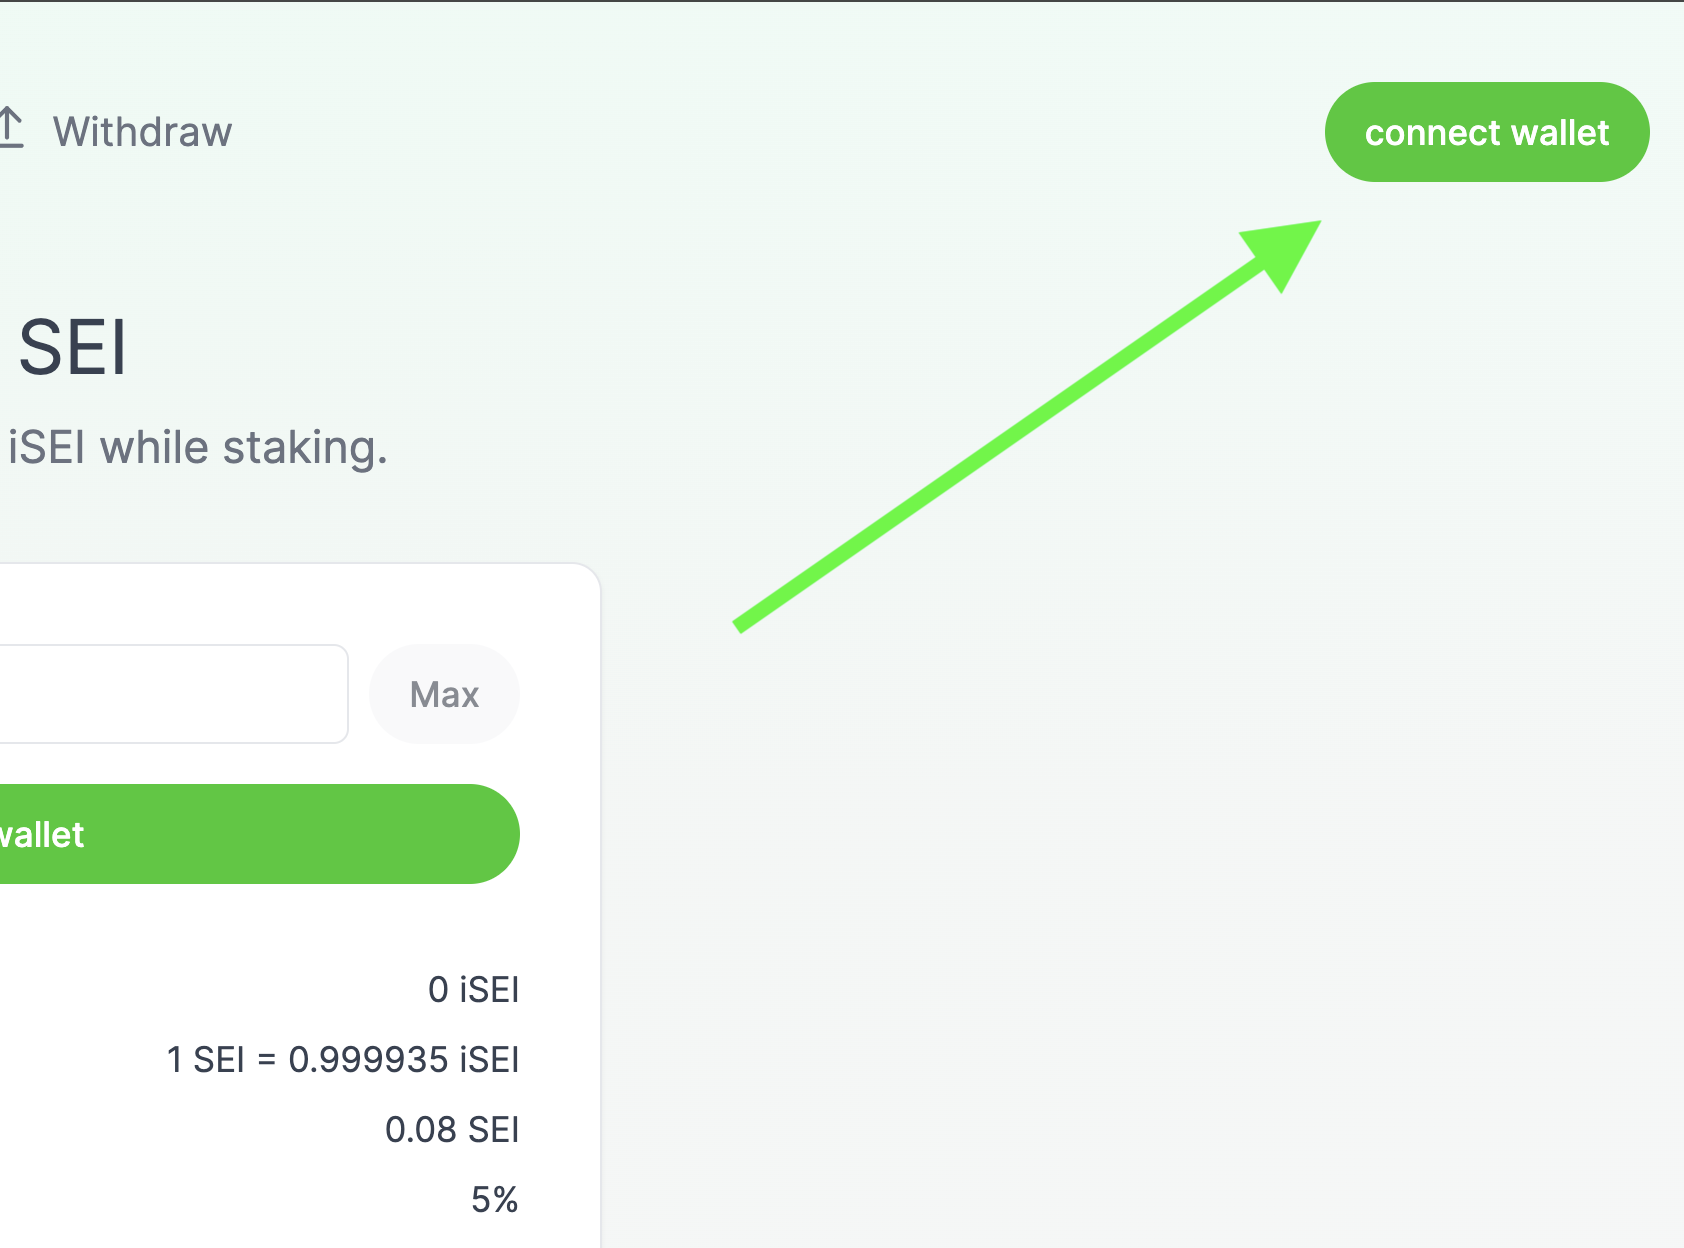Click the 'iSEI' word in the subtitle
Screen dimensions: 1684x1248
point(47,447)
